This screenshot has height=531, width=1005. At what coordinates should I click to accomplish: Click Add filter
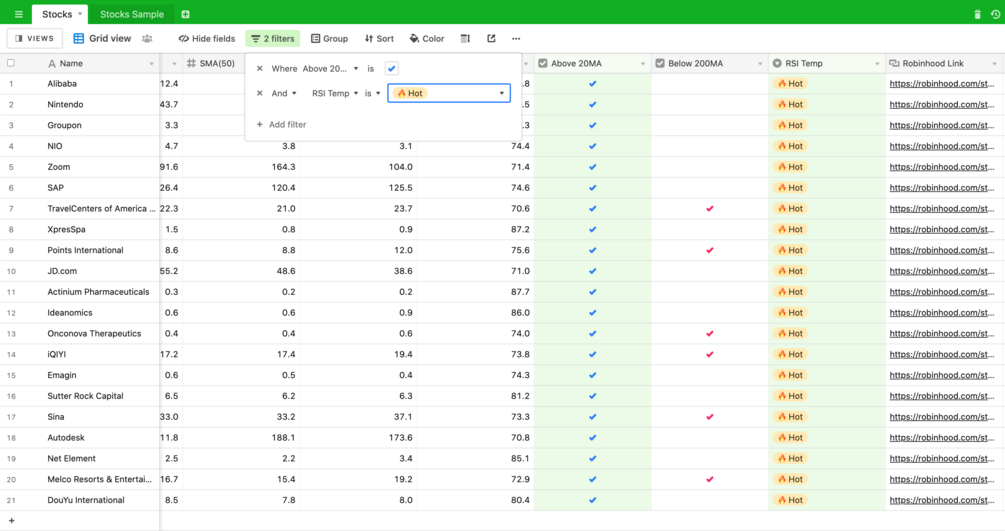click(x=281, y=124)
